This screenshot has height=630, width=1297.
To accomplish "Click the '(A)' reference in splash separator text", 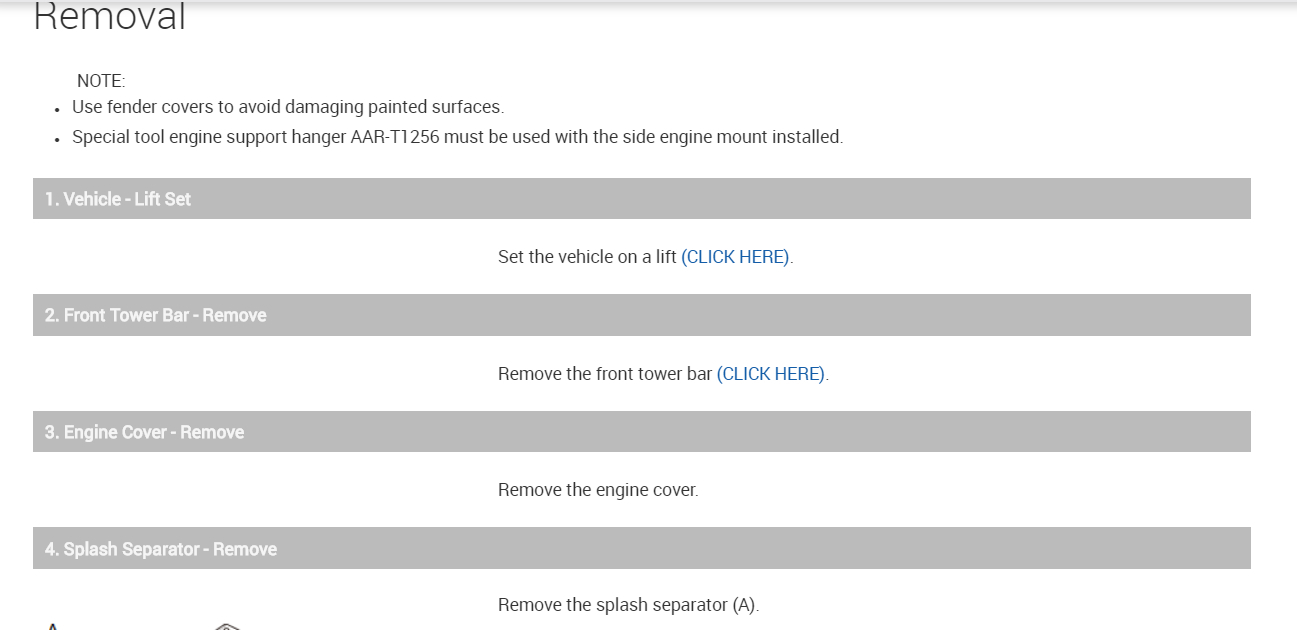I will pos(744,605).
